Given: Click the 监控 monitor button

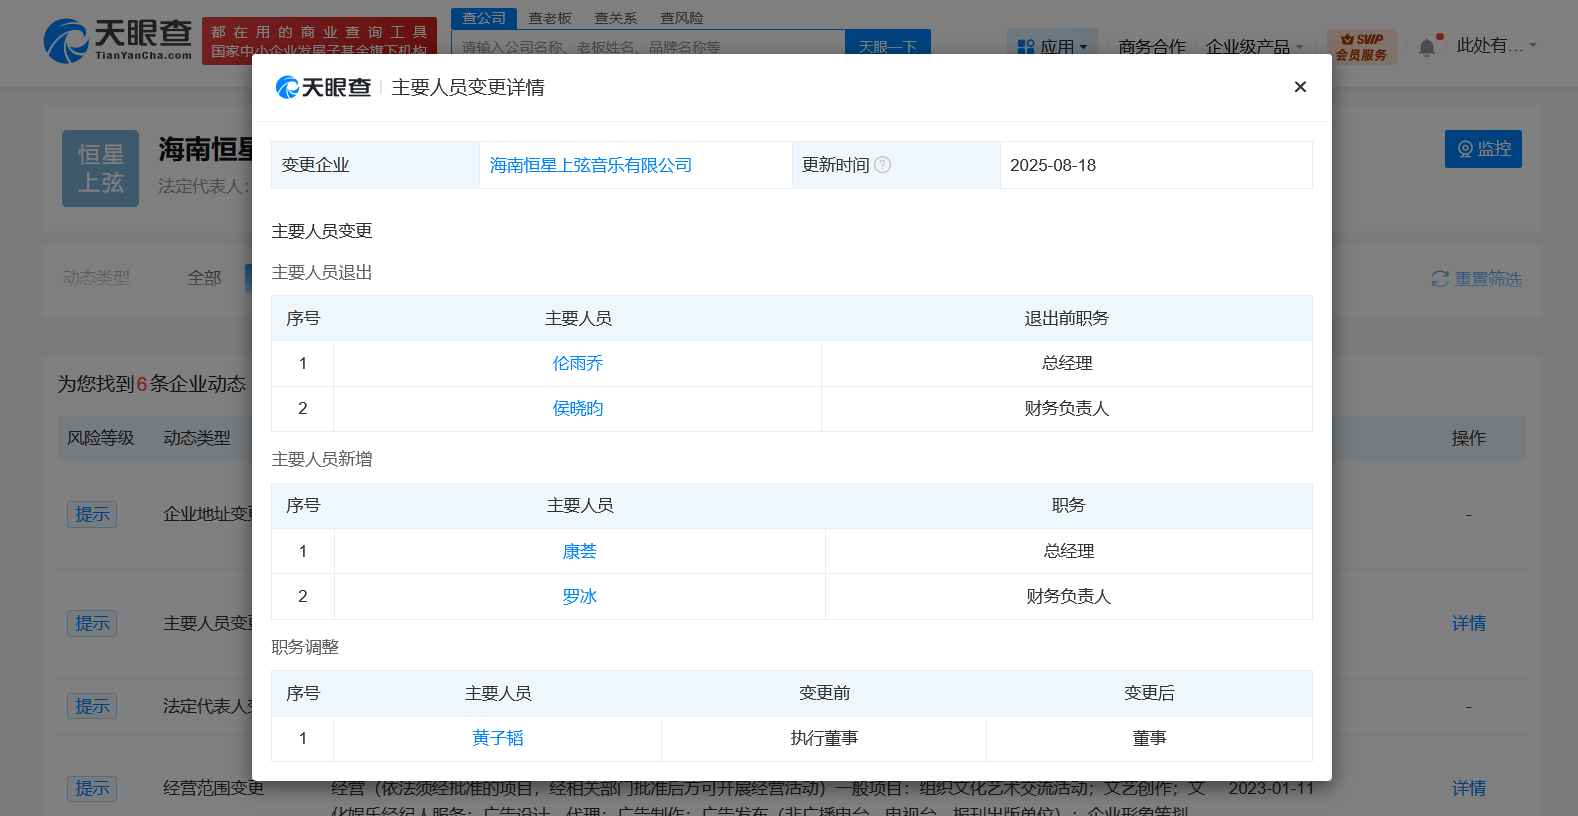Looking at the screenshot, I should (1483, 149).
